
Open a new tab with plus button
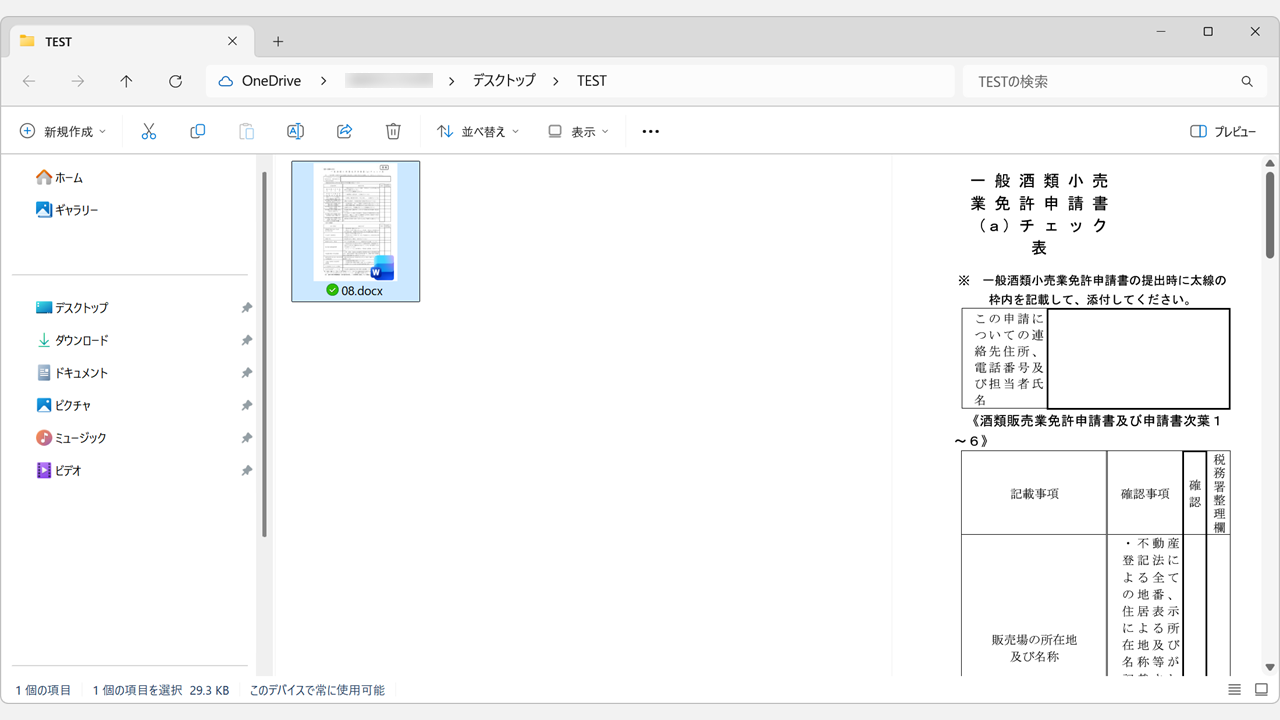pyautogui.click(x=278, y=42)
